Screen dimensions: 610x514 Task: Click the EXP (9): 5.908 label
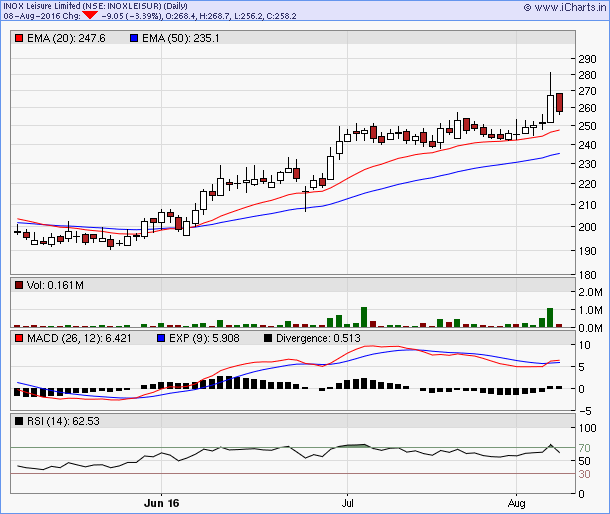pyautogui.click(x=204, y=338)
